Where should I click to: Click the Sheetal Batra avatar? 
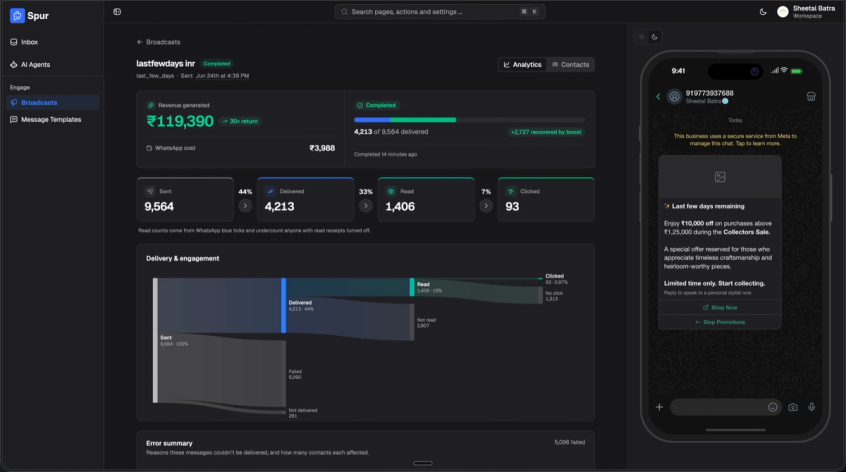pos(783,12)
